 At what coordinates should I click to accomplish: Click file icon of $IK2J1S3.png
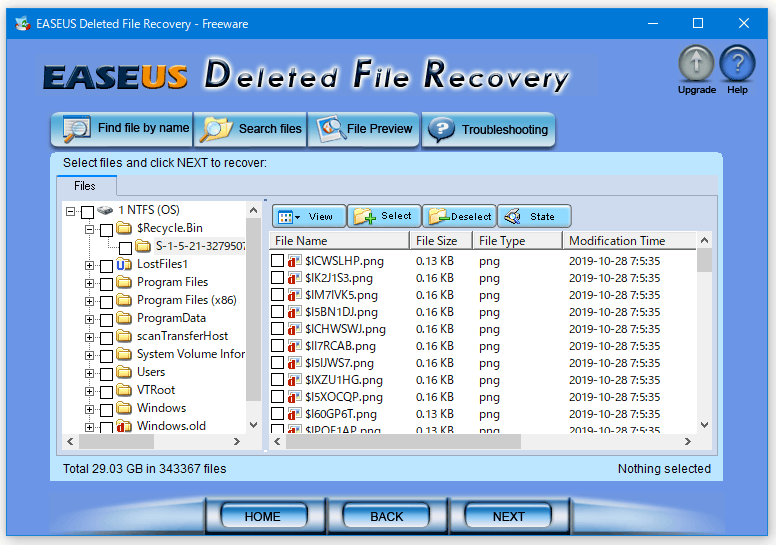pyautogui.click(x=295, y=278)
